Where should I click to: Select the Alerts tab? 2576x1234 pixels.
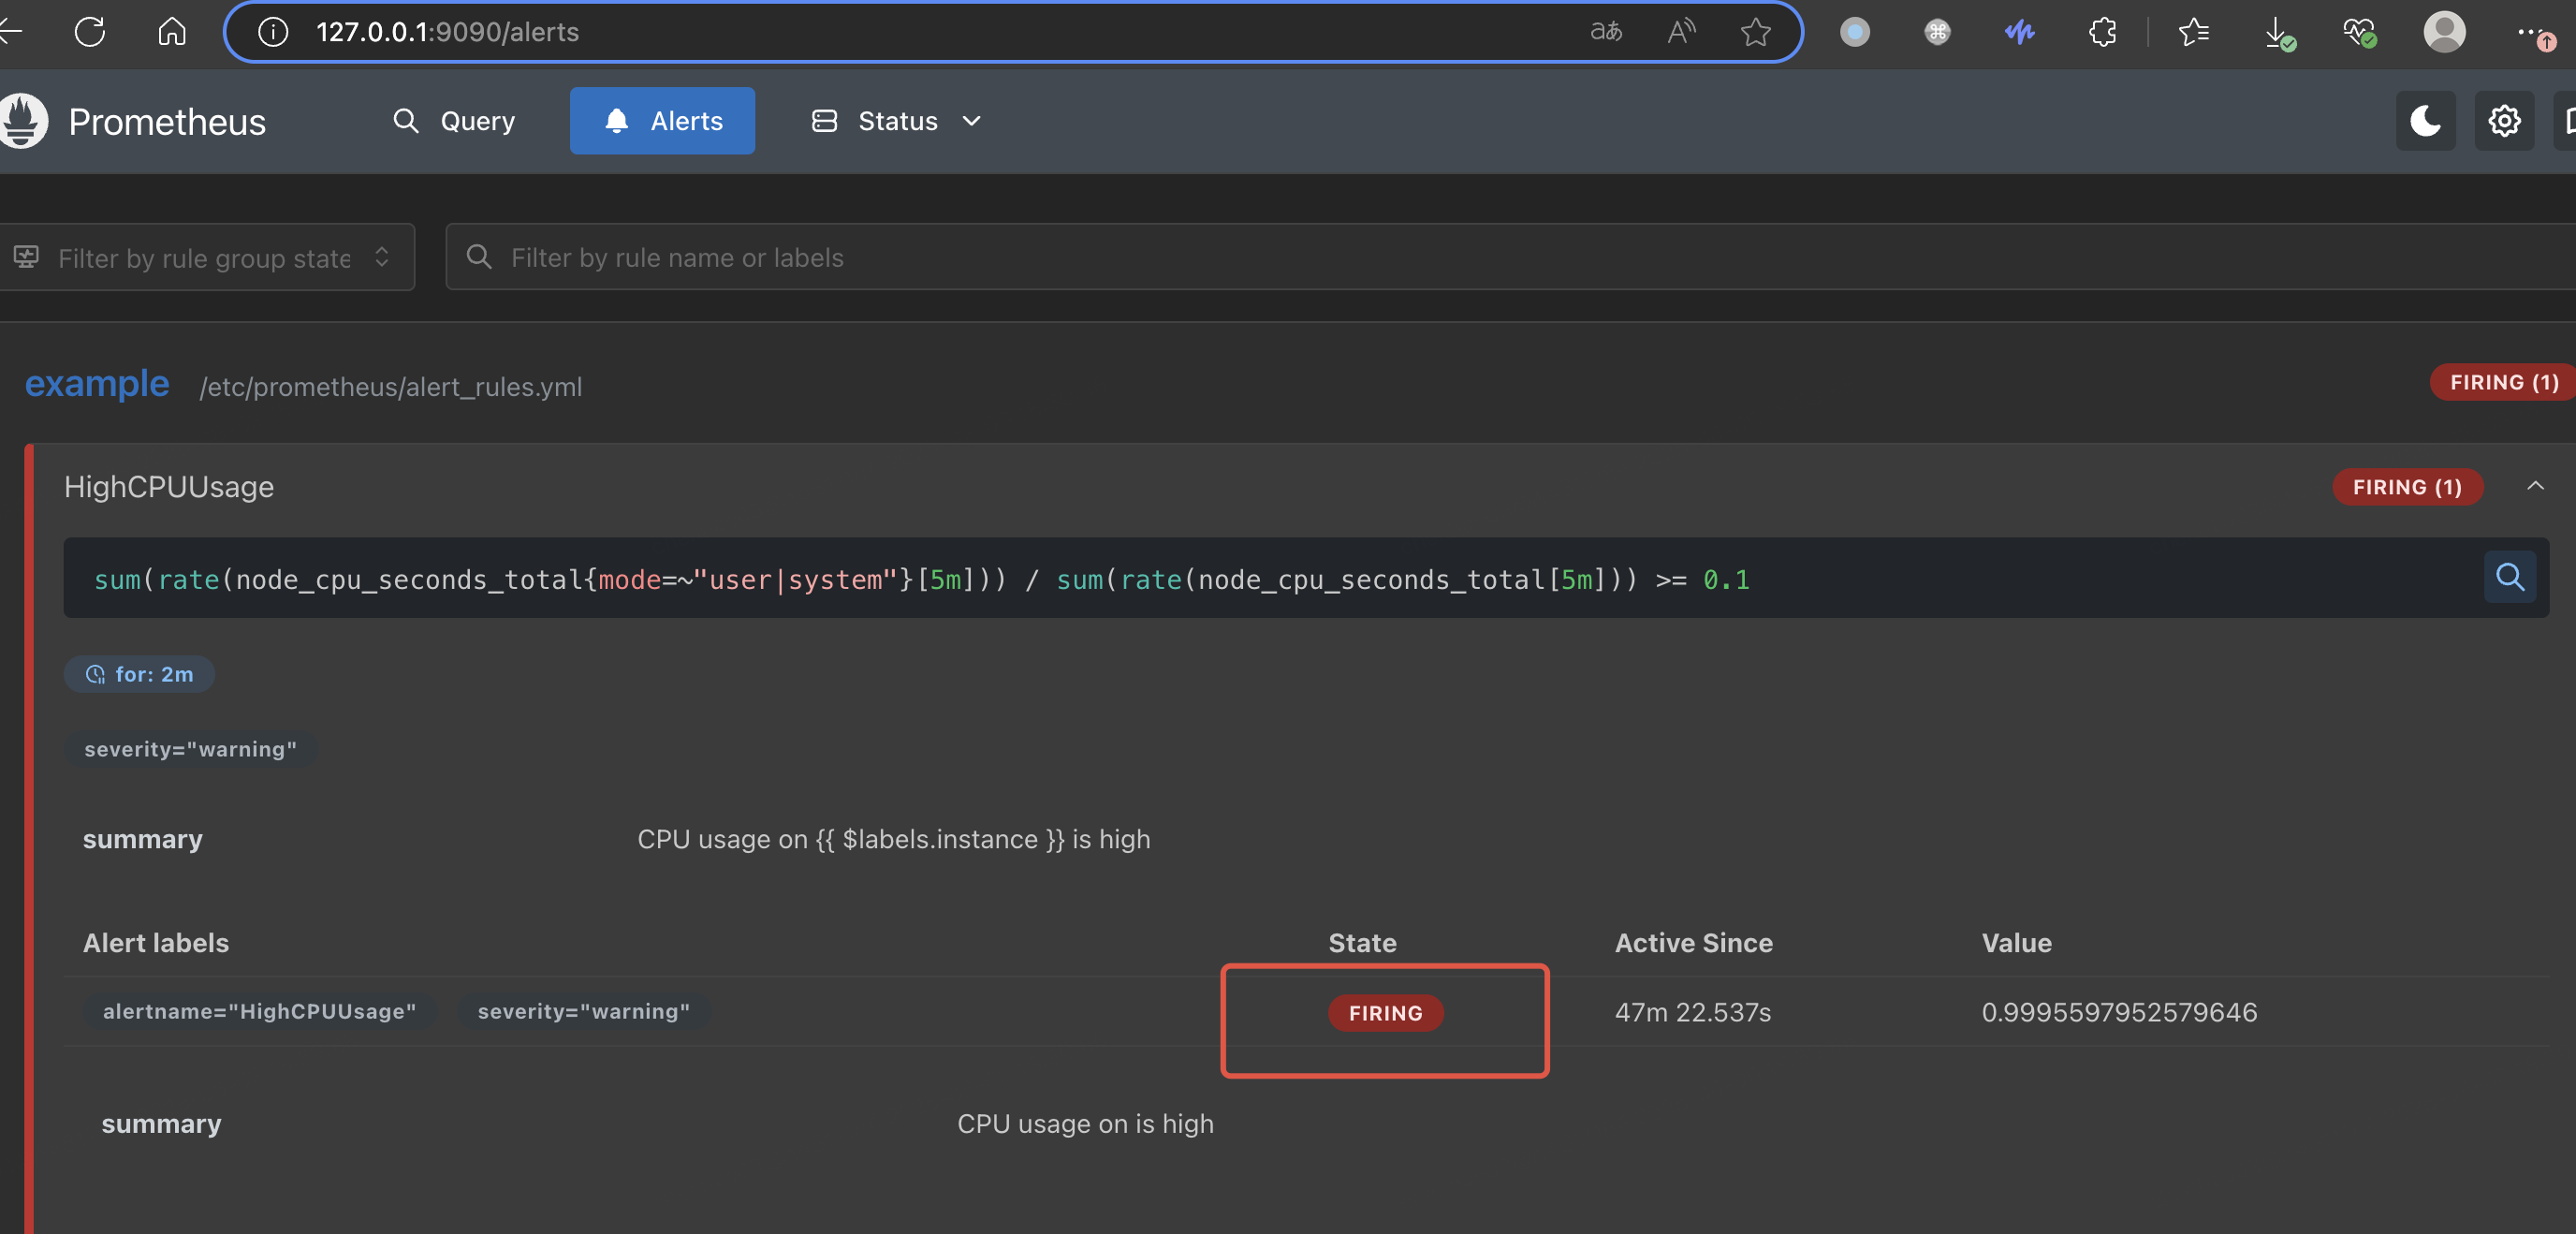[x=662, y=121]
